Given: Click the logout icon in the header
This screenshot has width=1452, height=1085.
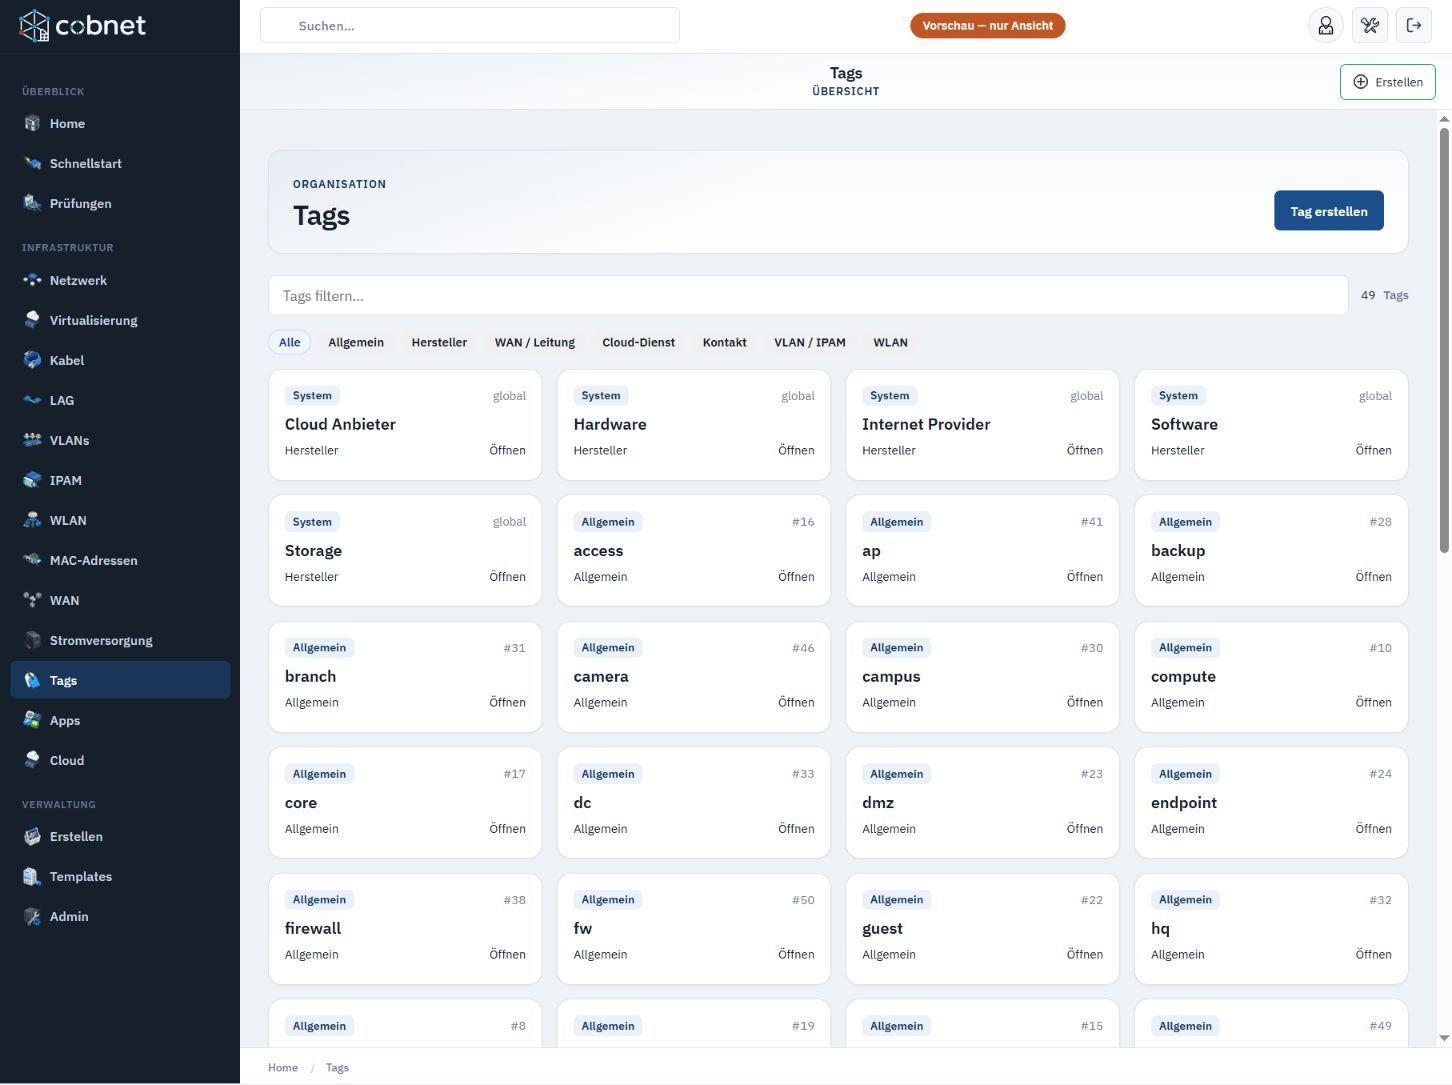Looking at the screenshot, I should [x=1414, y=26].
